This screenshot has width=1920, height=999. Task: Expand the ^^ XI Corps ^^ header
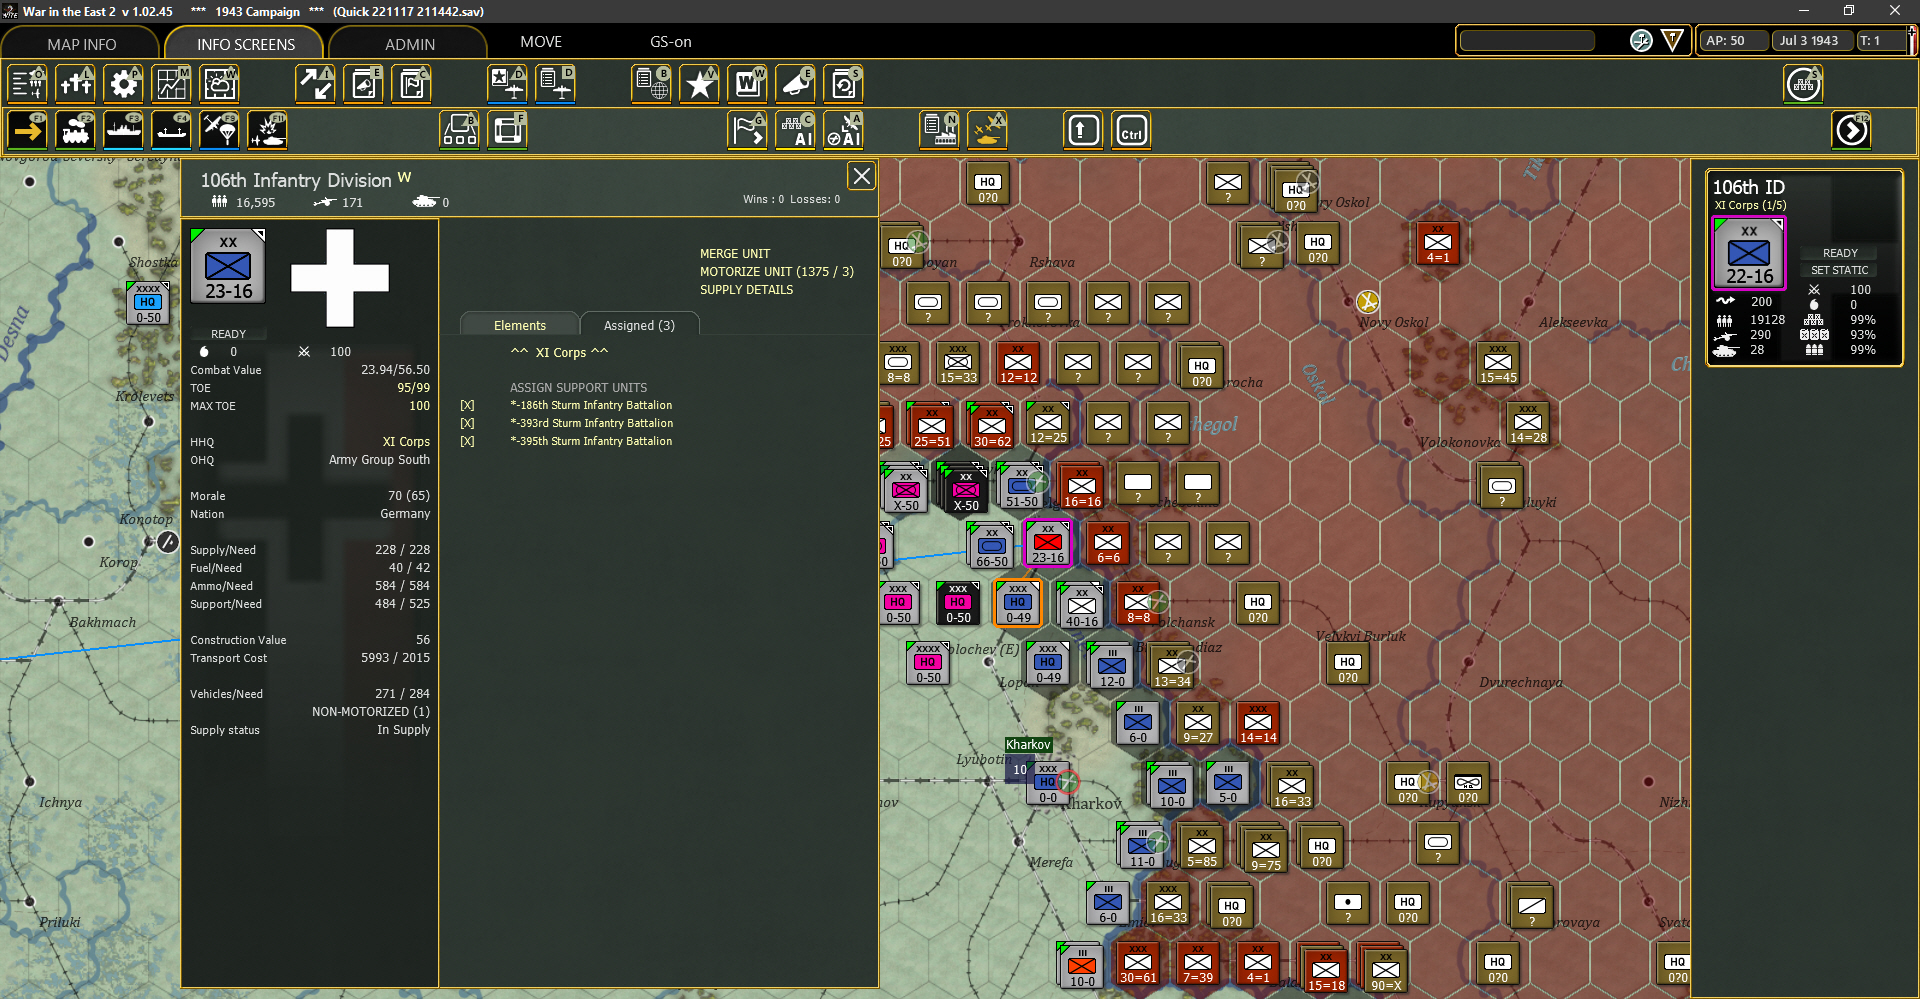(559, 352)
